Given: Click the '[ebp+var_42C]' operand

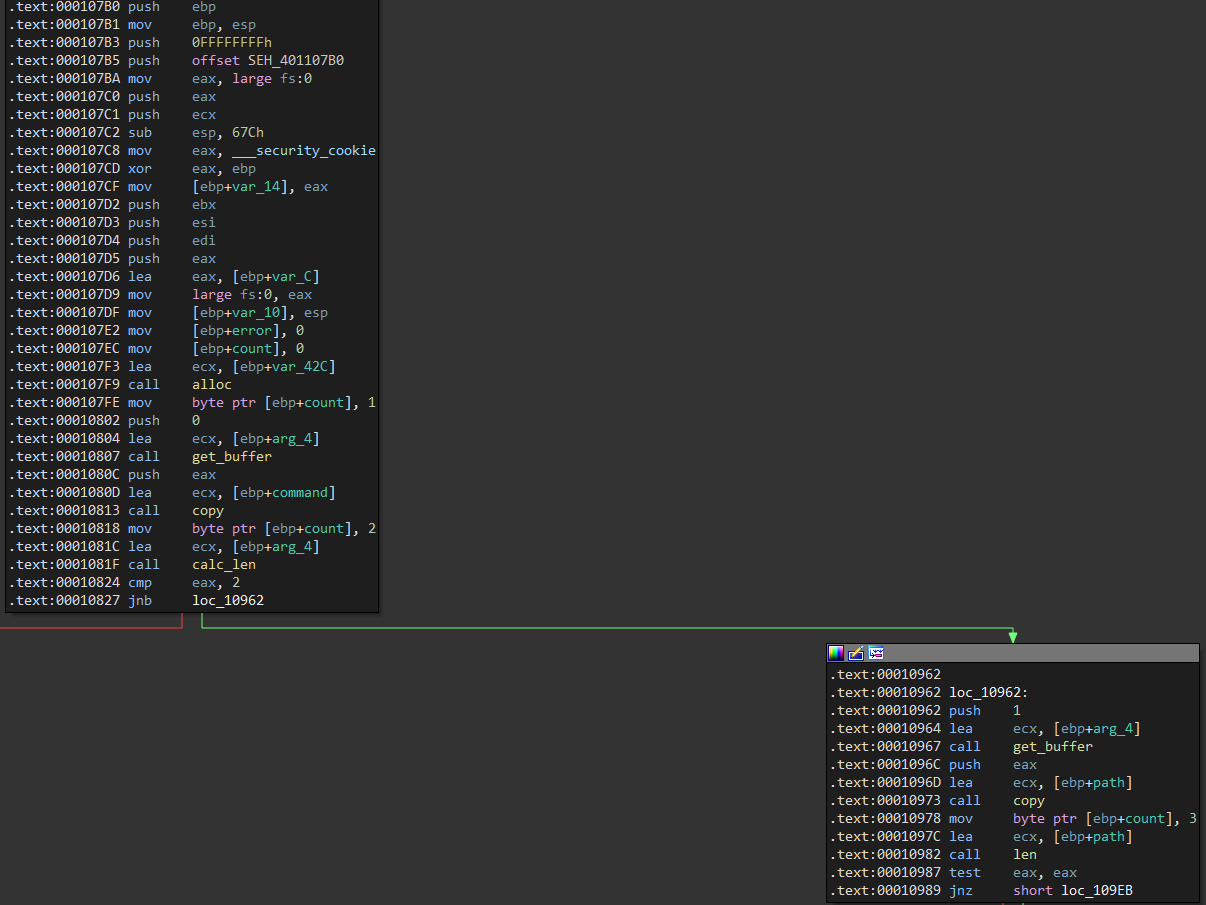Looking at the screenshot, I should click(x=284, y=367).
